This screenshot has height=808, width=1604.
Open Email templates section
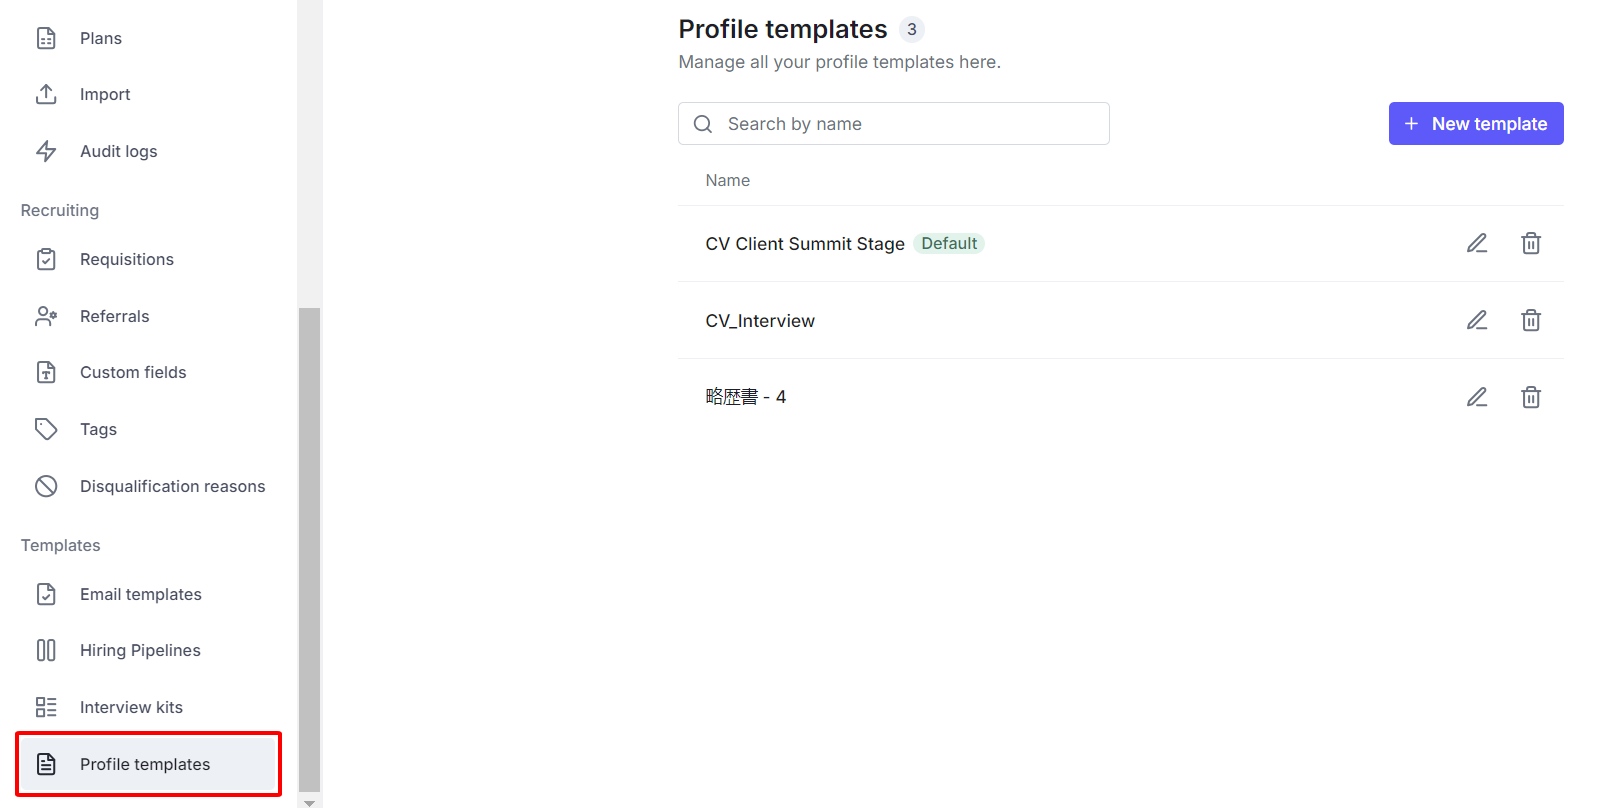[140, 594]
